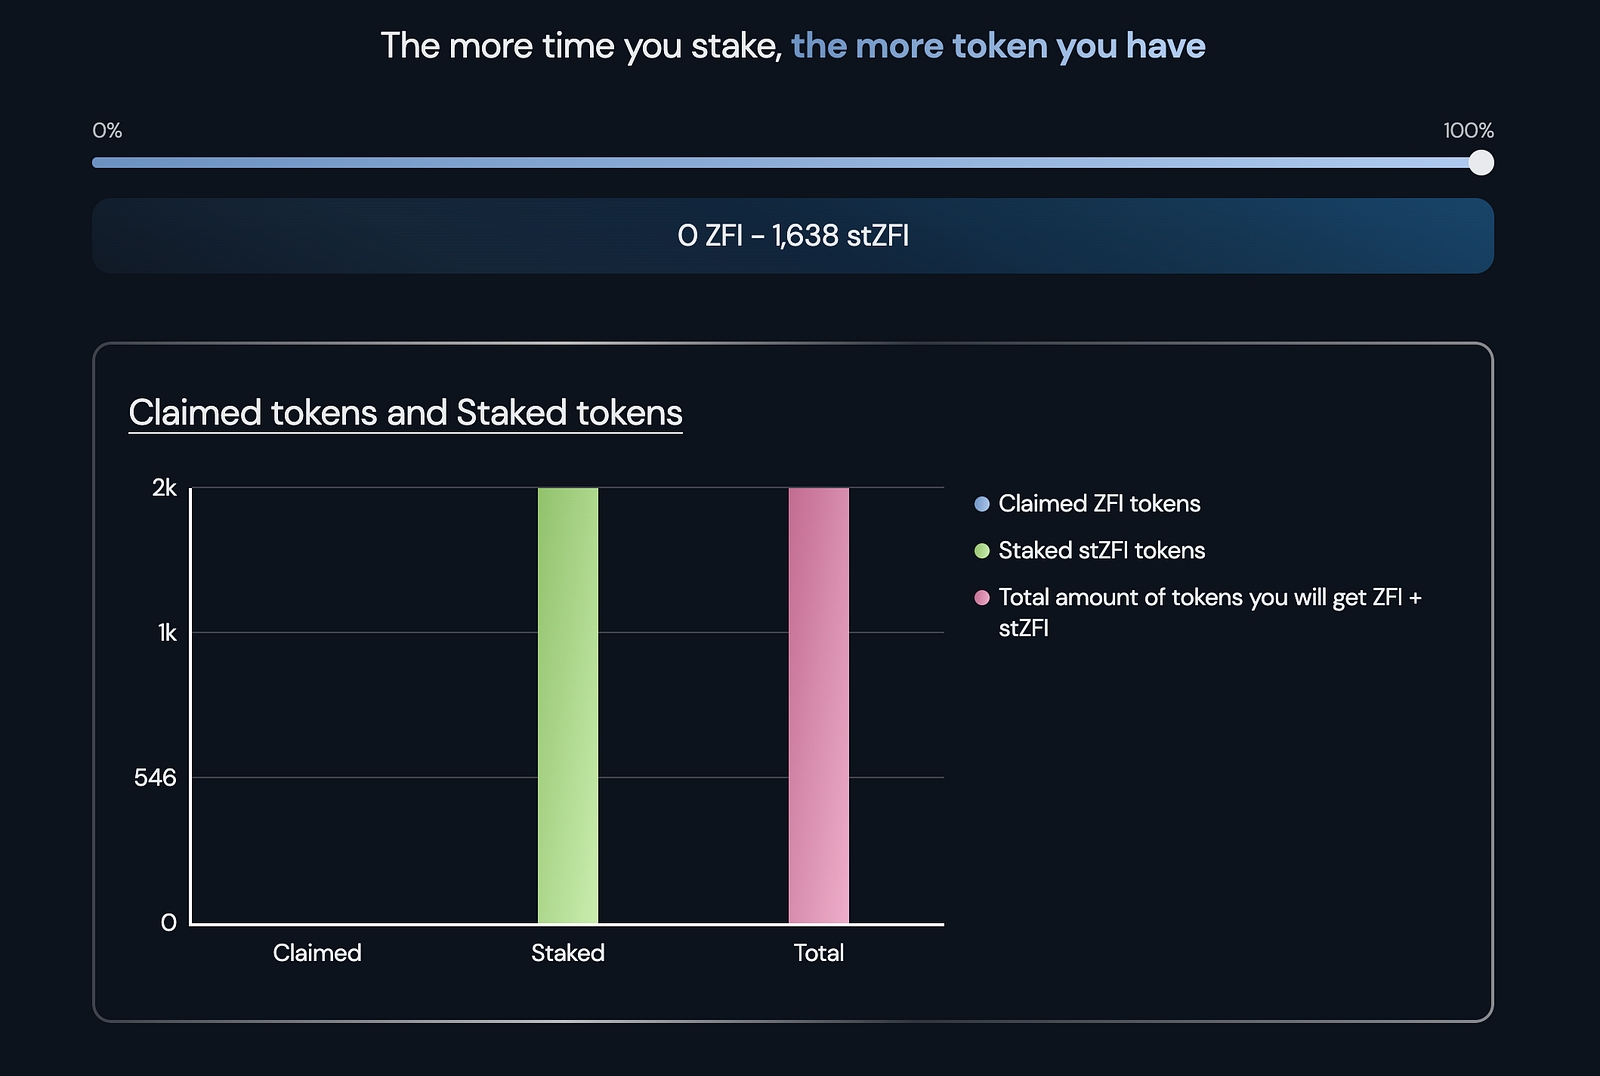Click the Claimed x-axis label
This screenshot has width=1600, height=1076.
(x=317, y=953)
